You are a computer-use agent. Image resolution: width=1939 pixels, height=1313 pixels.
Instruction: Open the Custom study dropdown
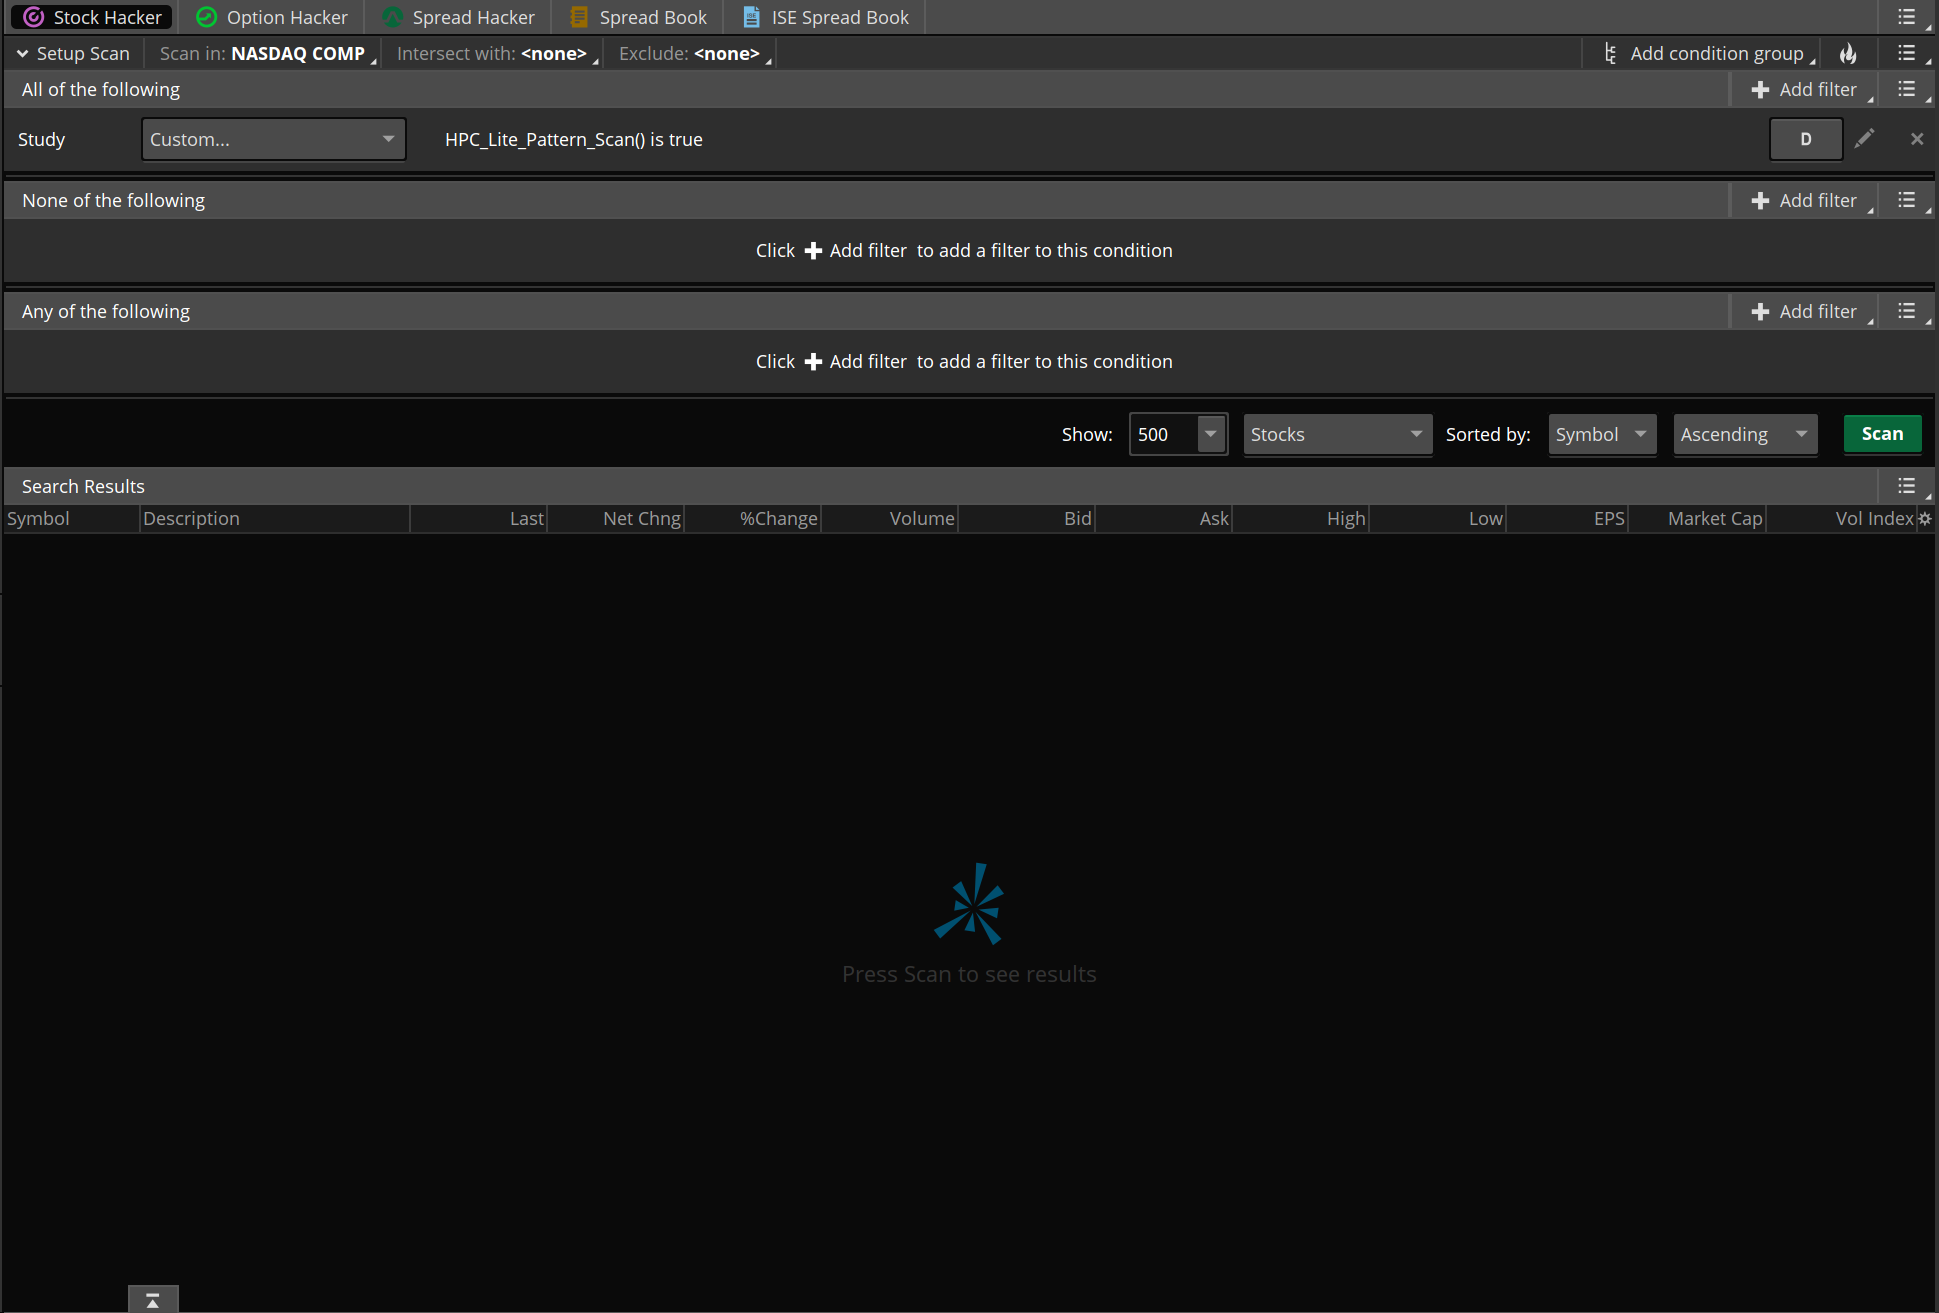coord(273,139)
